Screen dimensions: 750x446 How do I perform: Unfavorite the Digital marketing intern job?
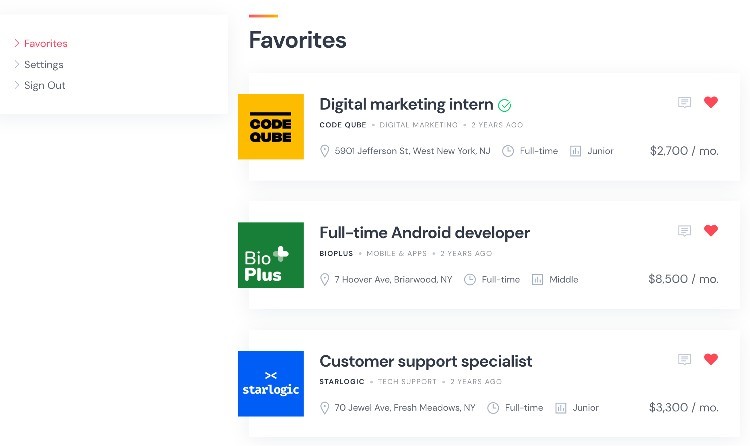pos(711,102)
